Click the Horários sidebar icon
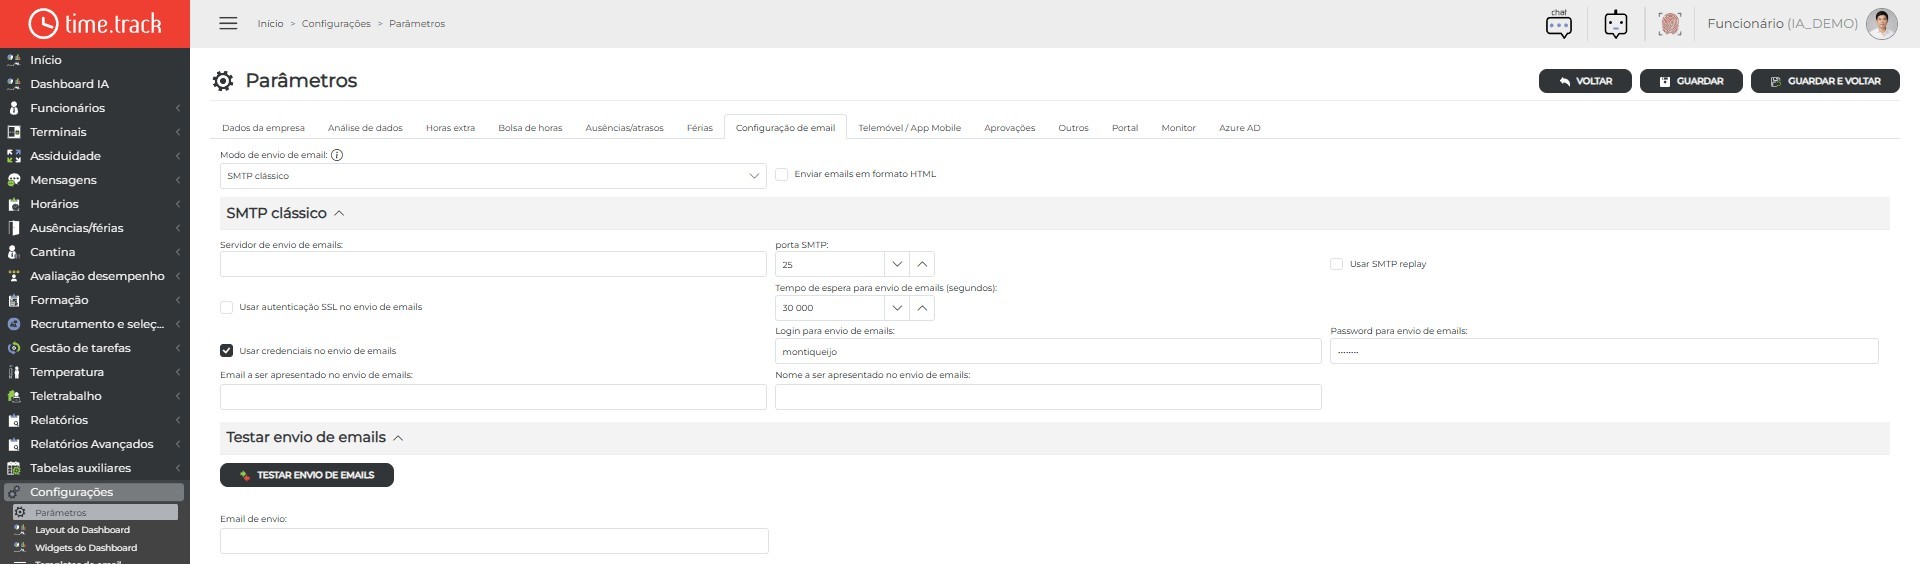Screen dimensions: 1920x564 pyautogui.click(x=14, y=204)
